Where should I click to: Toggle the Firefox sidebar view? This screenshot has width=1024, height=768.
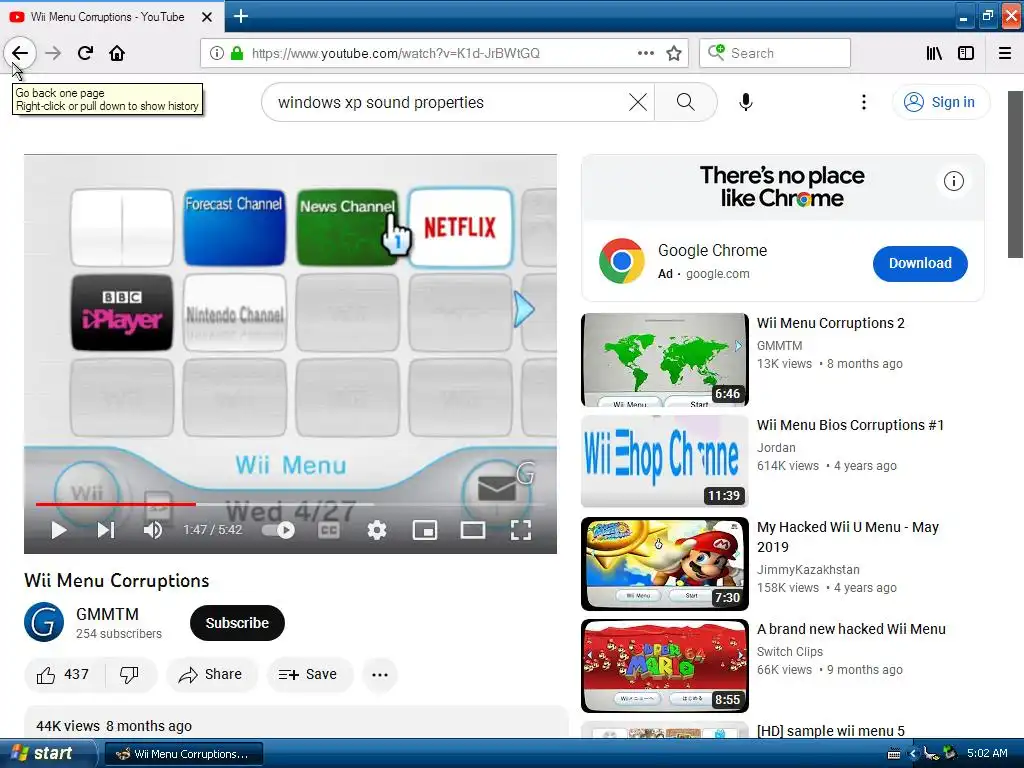pyautogui.click(x=966, y=53)
